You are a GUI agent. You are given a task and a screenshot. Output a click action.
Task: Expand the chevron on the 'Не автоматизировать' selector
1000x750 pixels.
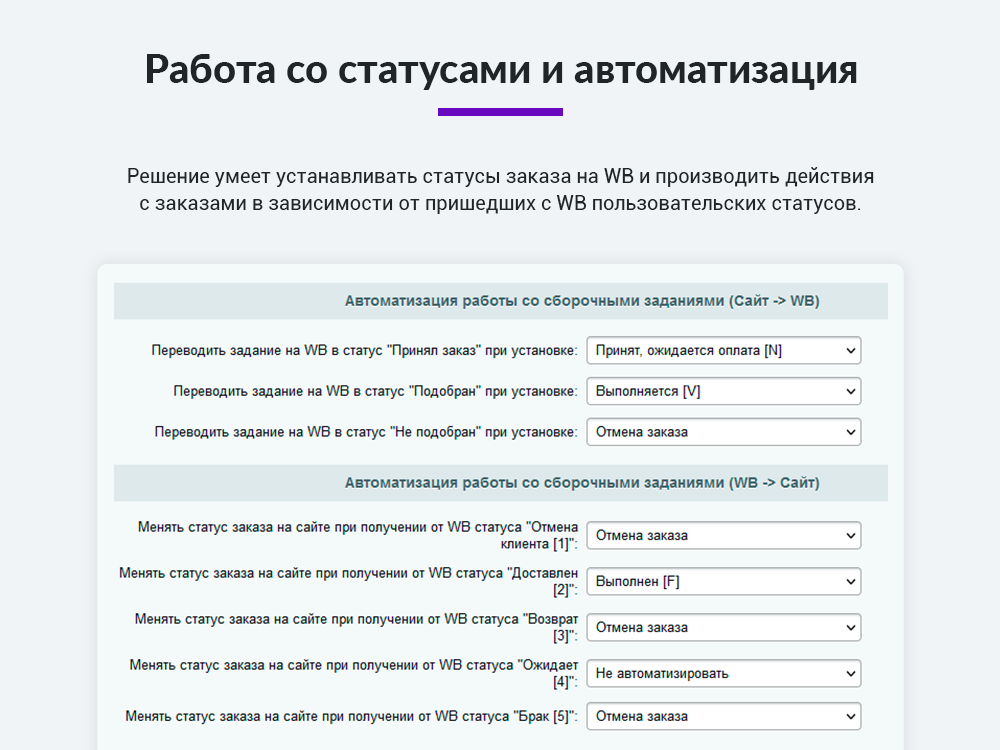850,673
